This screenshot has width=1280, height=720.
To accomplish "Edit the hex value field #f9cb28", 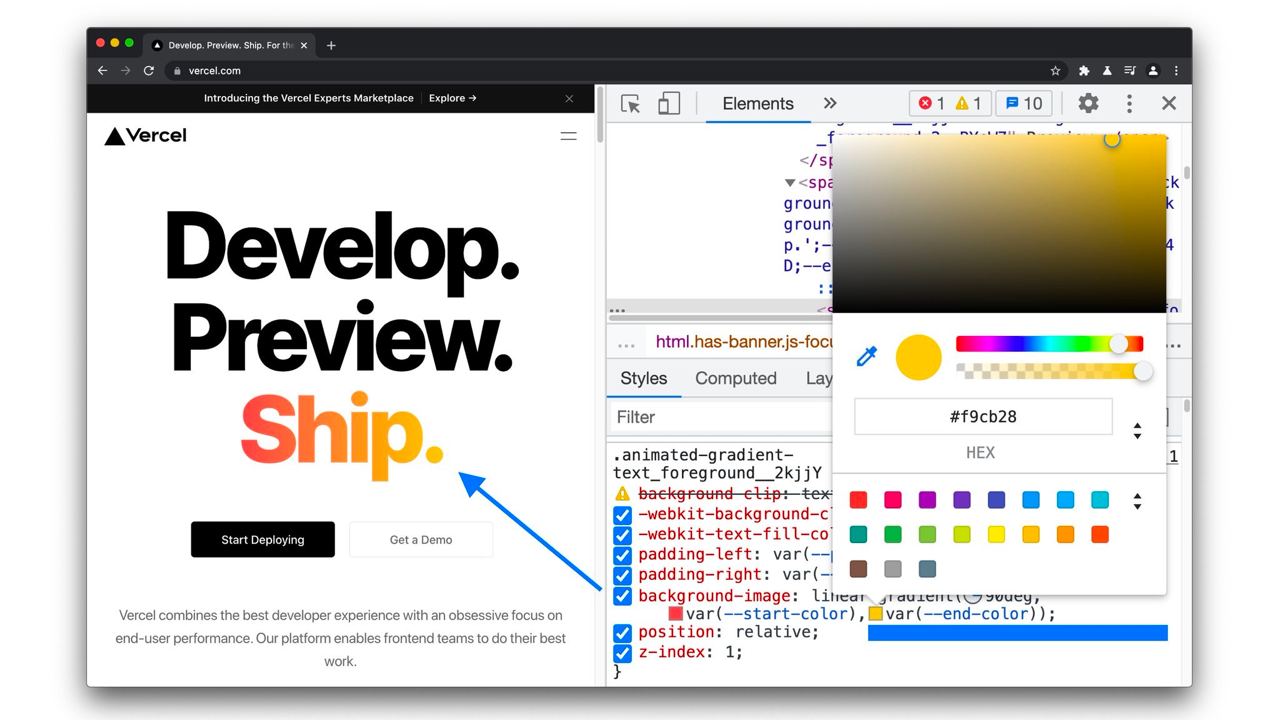I will [x=983, y=416].
